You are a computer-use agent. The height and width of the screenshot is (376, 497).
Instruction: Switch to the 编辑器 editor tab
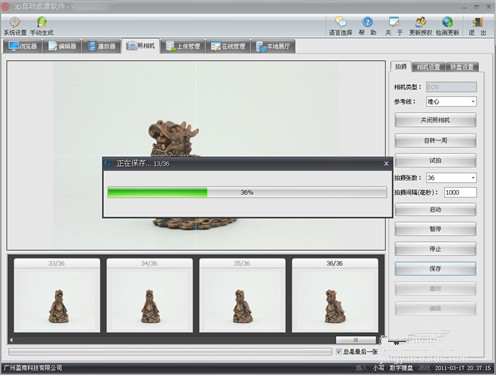[62, 46]
